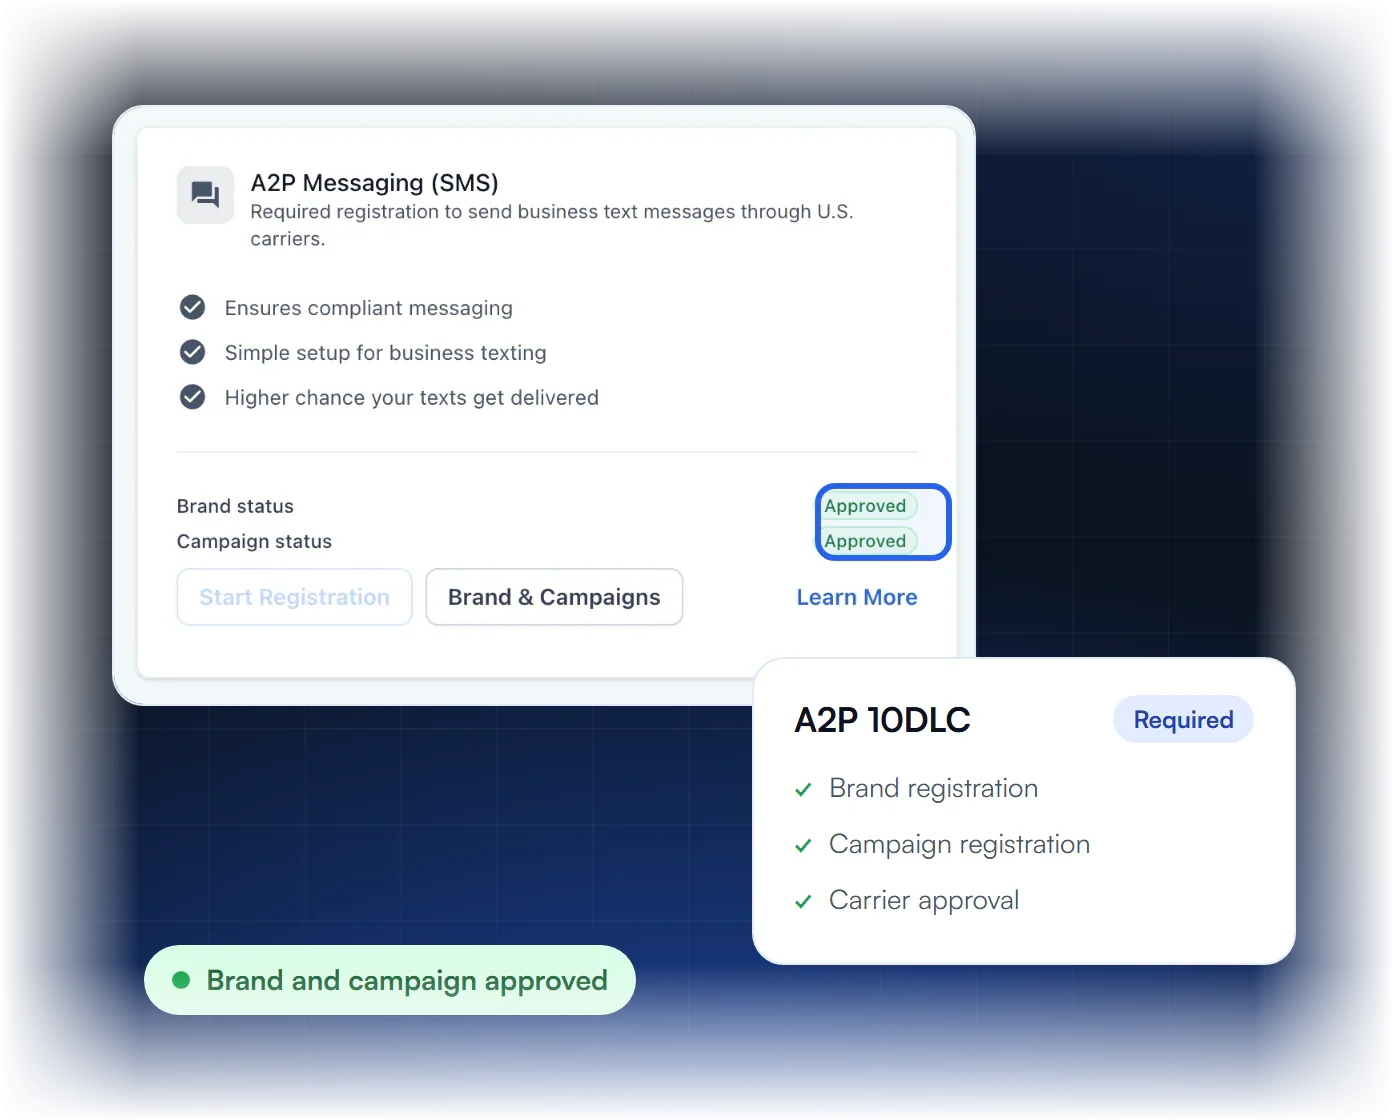Click green check next to Campaign registration
1392x1120 pixels.
pyautogui.click(x=803, y=845)
